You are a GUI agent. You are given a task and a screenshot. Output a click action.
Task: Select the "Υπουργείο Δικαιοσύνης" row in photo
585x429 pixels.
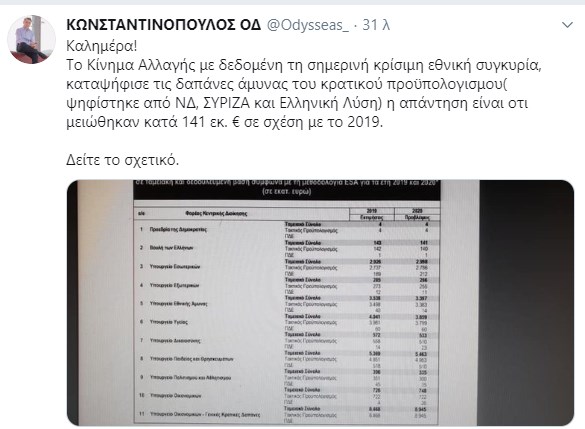[287, 340]
